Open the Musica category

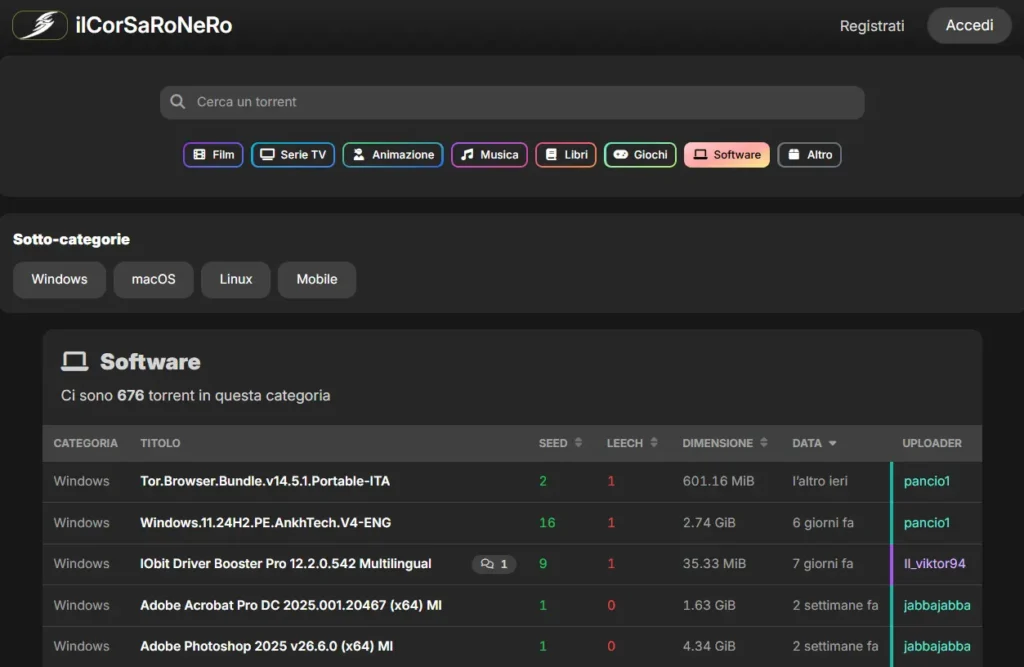coord(489,155)
